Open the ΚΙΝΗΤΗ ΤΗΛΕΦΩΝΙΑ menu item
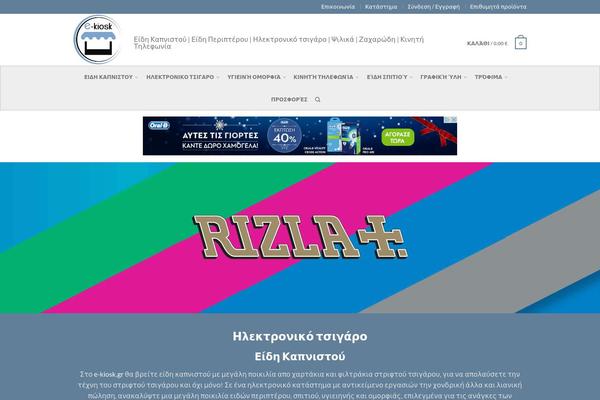Screen dimensions: 600x400 click(323, 77)
